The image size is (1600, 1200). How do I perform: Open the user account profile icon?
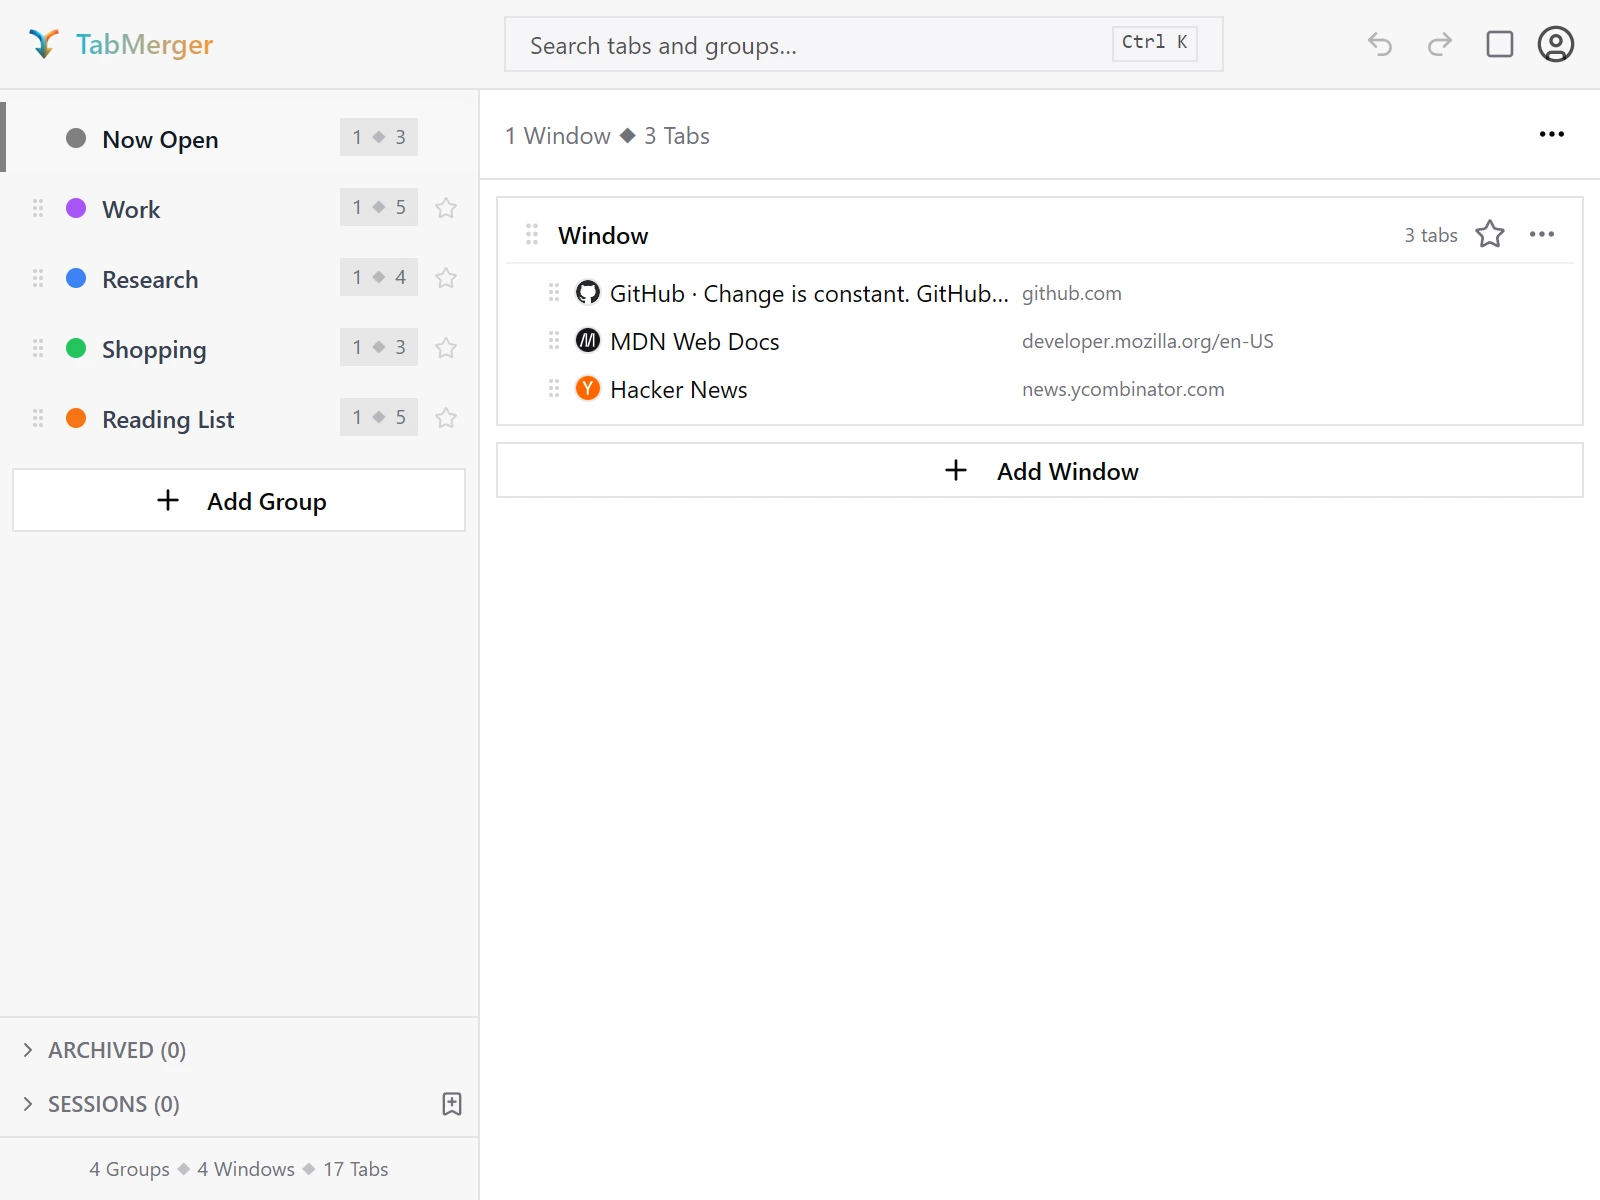1556,44
